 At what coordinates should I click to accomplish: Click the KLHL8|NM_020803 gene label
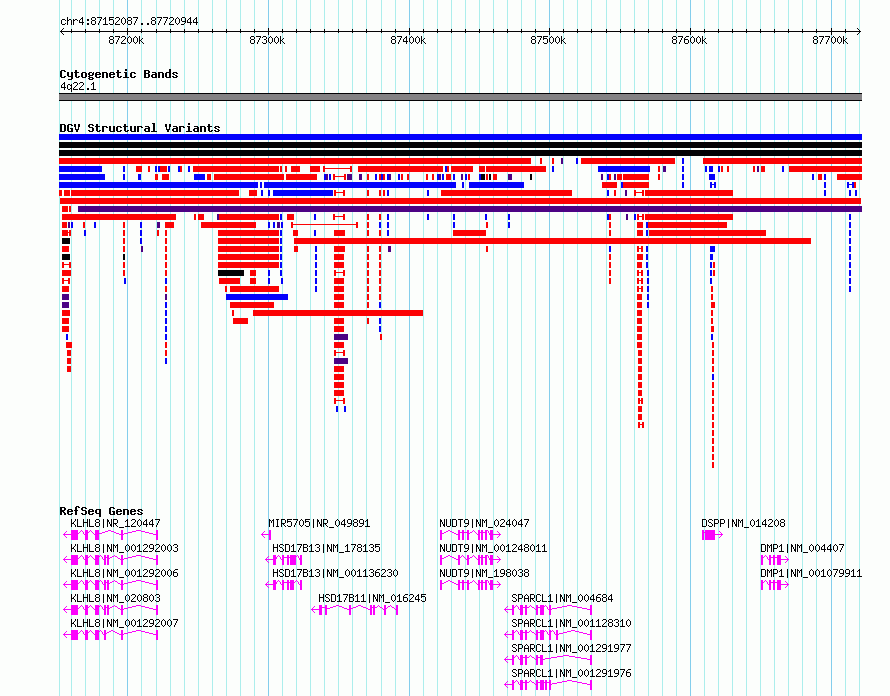(115, 598)
